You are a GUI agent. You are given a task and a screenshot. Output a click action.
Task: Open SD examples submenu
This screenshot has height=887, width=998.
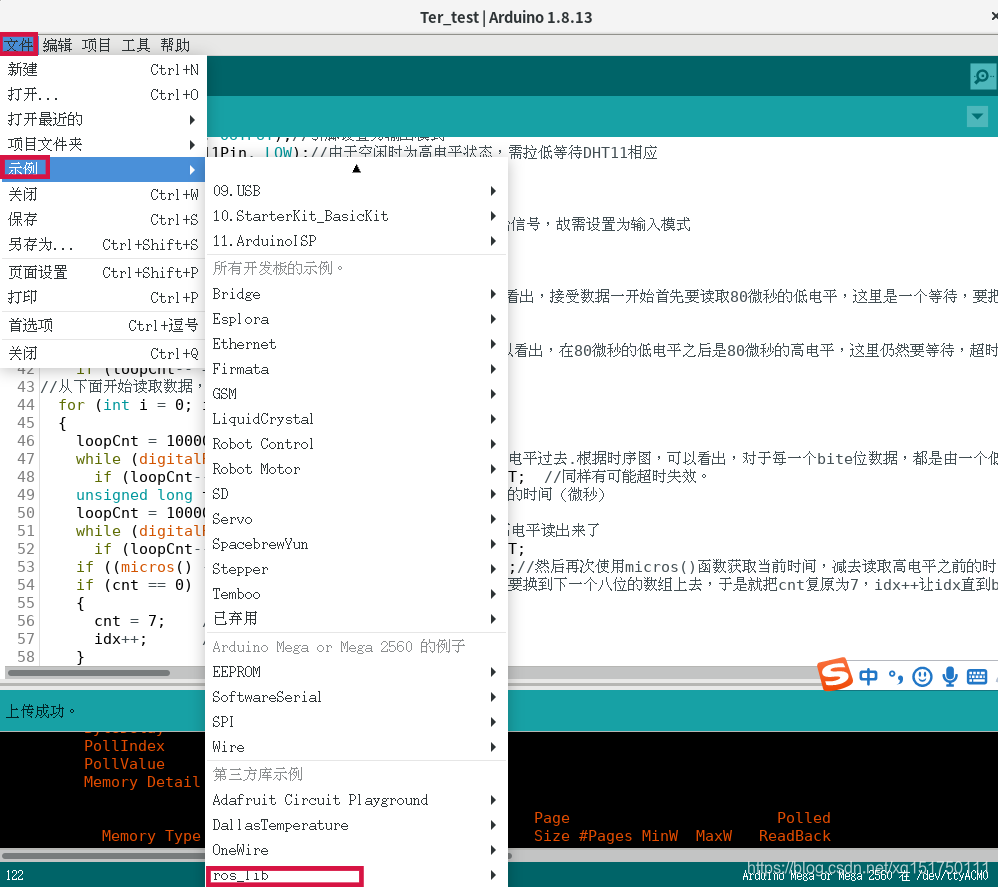(356, 494)
